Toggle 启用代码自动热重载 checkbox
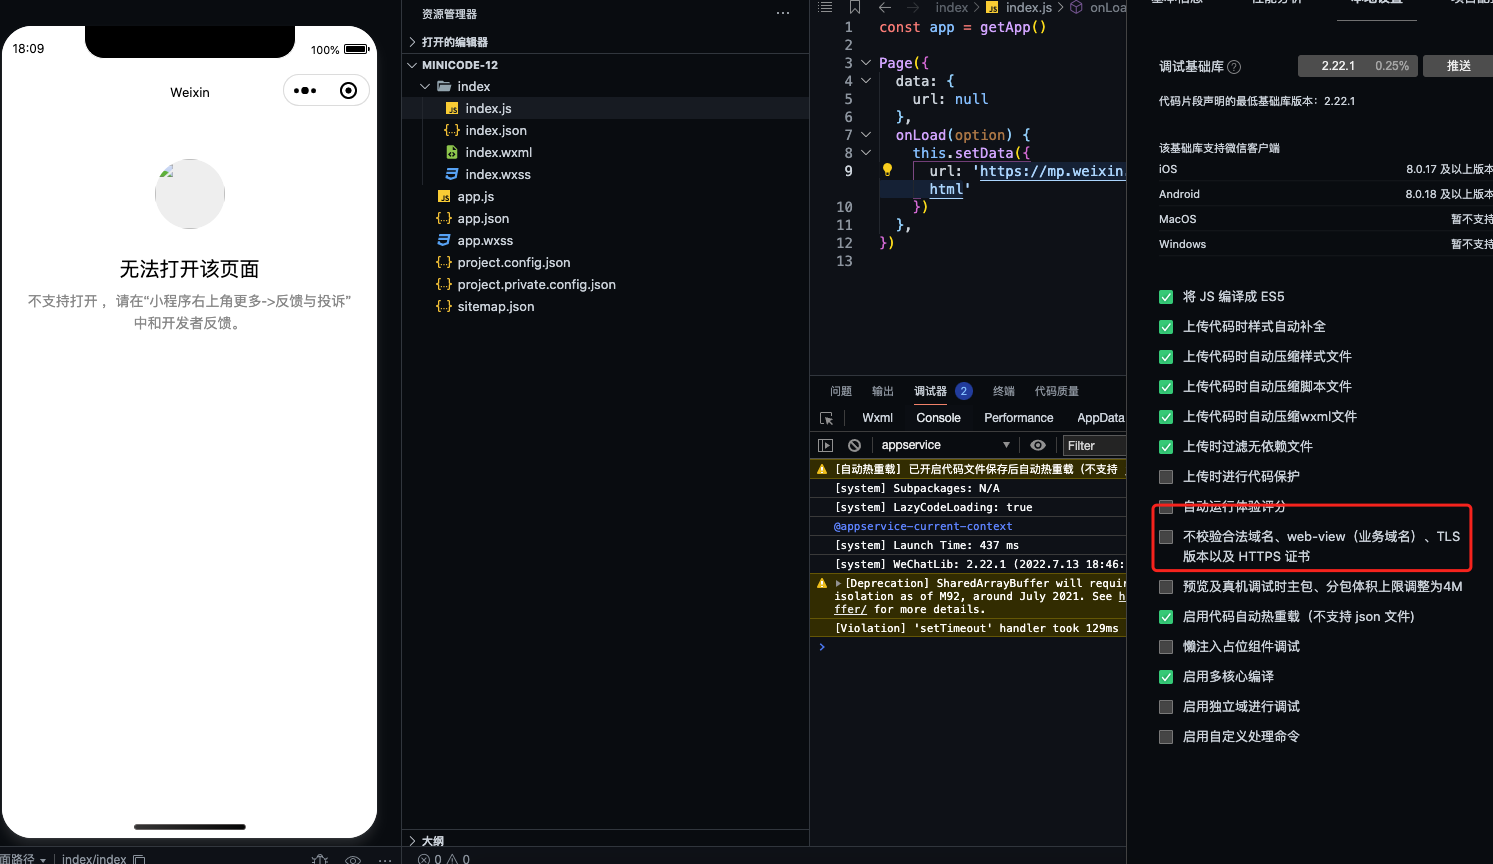Screen dimensions: 1493x864 pyautogui.click(x=1166, y=617)
